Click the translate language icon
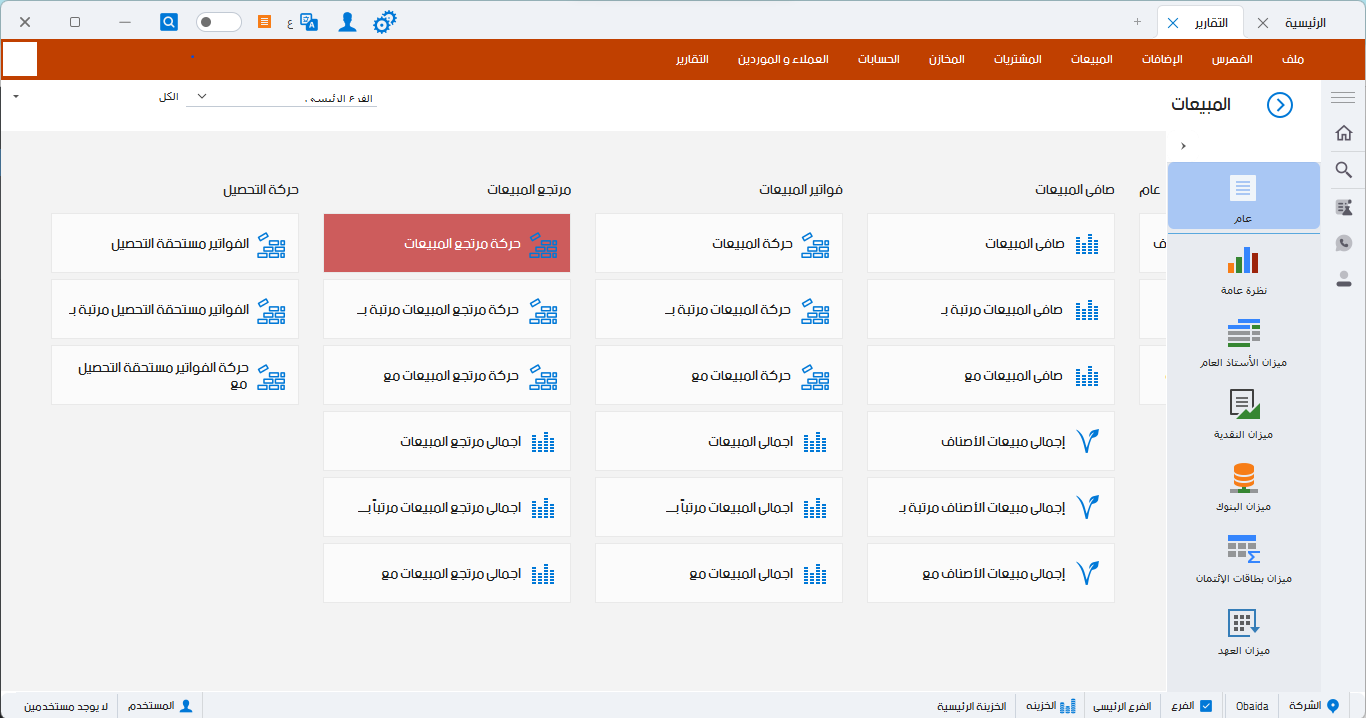 [x=309, y=22]
